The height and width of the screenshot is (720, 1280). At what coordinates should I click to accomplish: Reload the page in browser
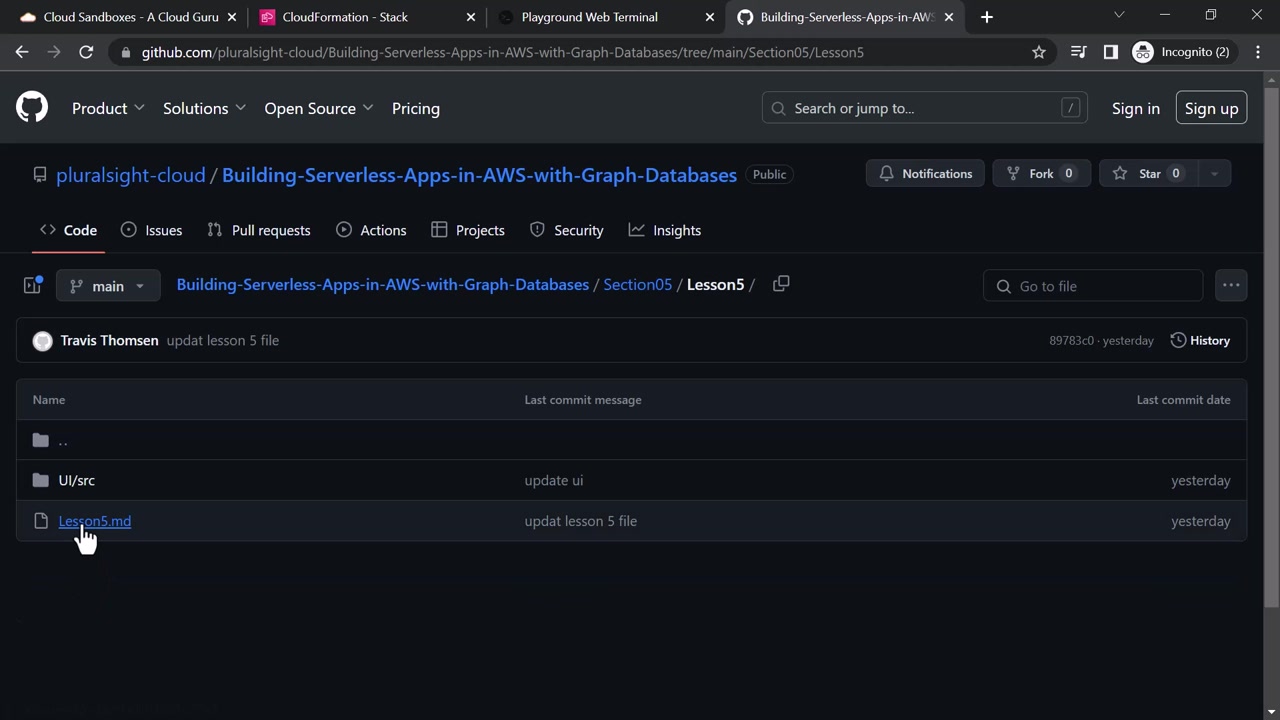[86, 52]
